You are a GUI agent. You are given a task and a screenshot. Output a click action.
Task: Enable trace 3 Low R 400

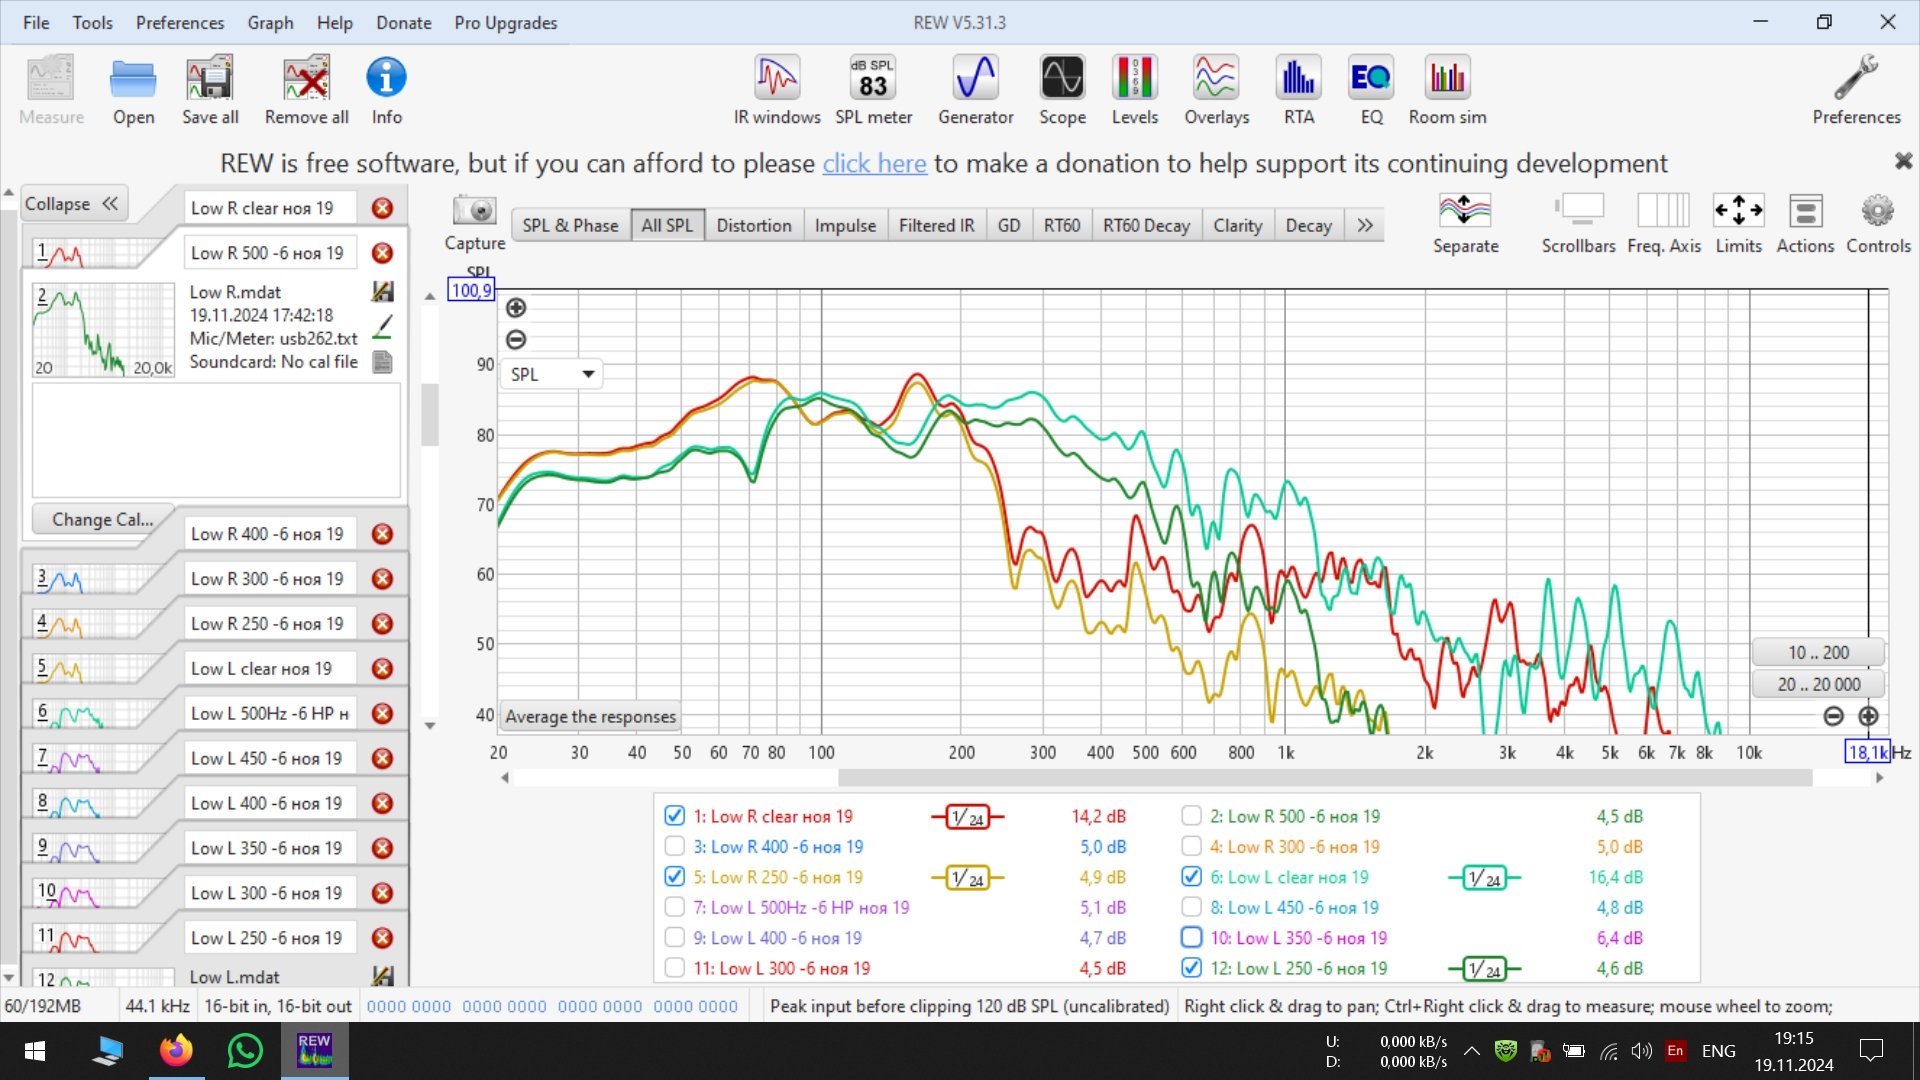click(x=675, y=847)
